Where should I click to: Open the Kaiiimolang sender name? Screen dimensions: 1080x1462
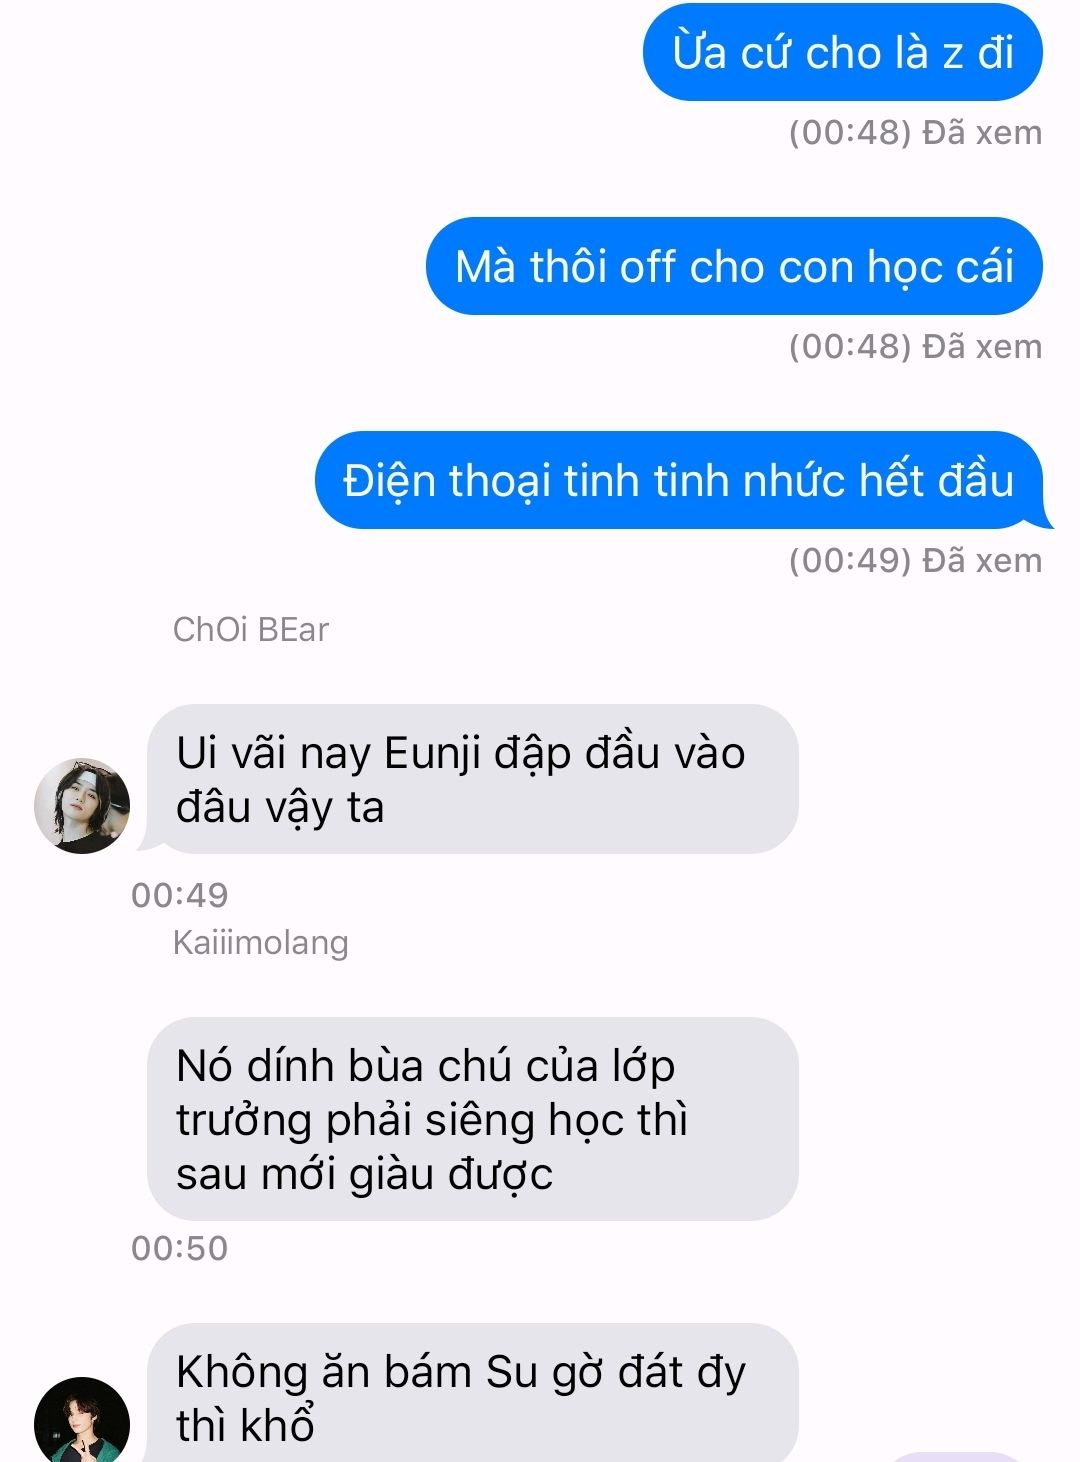tap(261, 943)
